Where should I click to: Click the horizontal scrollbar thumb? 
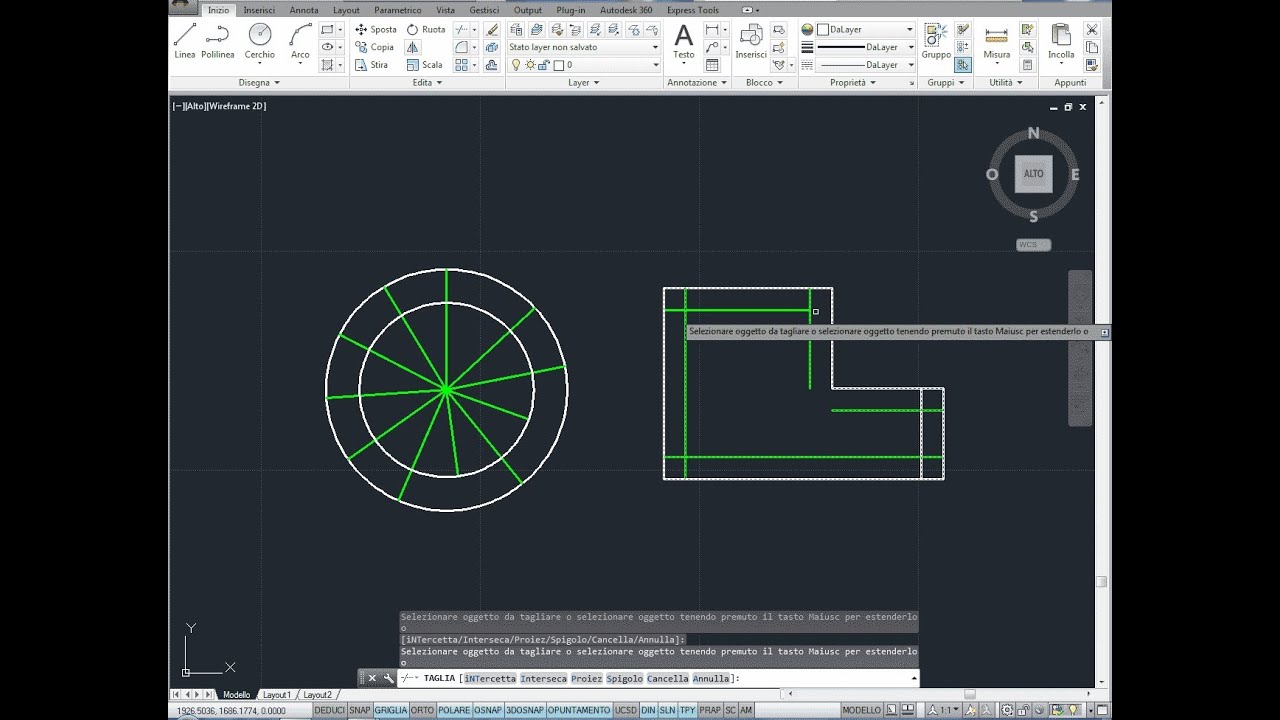pos(969,694)
